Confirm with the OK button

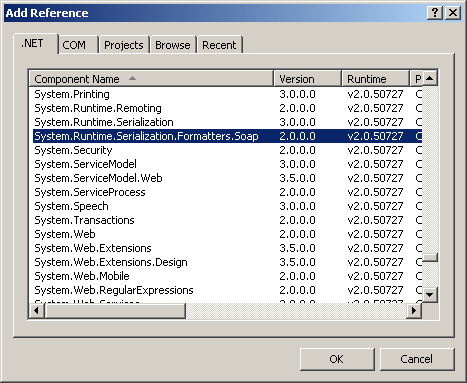[x=337, y=359]
